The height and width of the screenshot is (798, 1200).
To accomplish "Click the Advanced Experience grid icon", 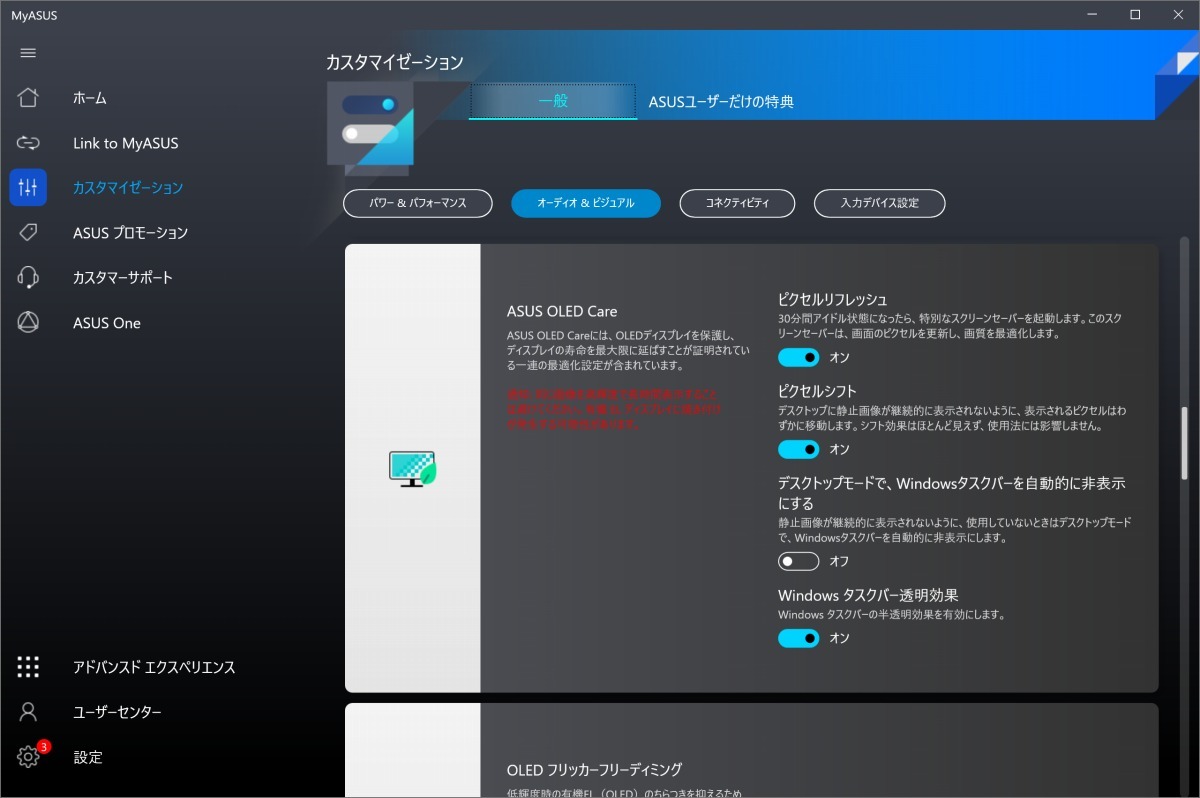I will click(x=28, y=667).
